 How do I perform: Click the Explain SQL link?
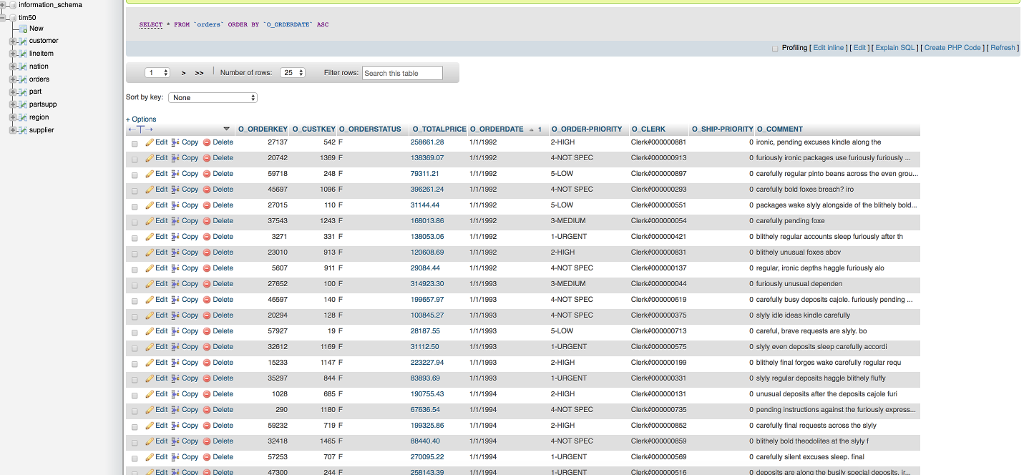[x=895, y=48]
